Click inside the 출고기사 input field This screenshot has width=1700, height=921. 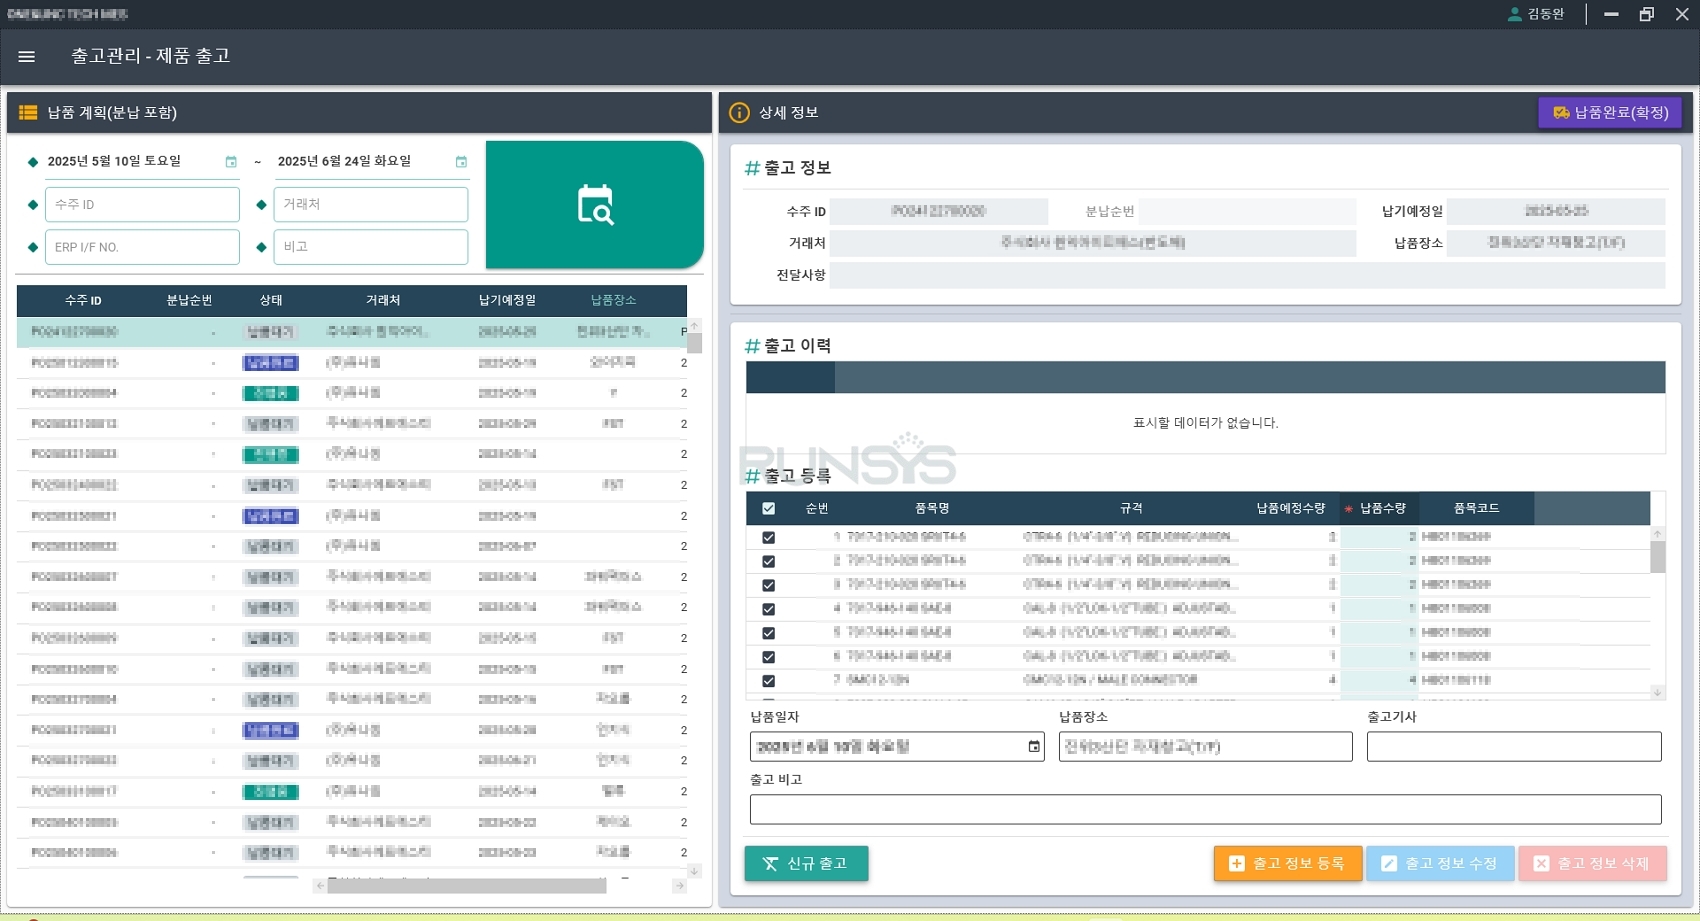tap(1513, 745)
